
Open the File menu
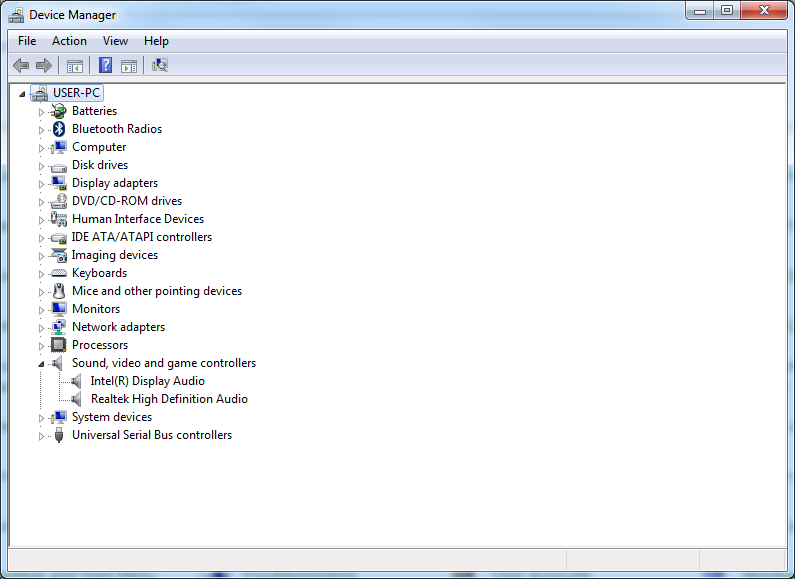tap(27, 41)
